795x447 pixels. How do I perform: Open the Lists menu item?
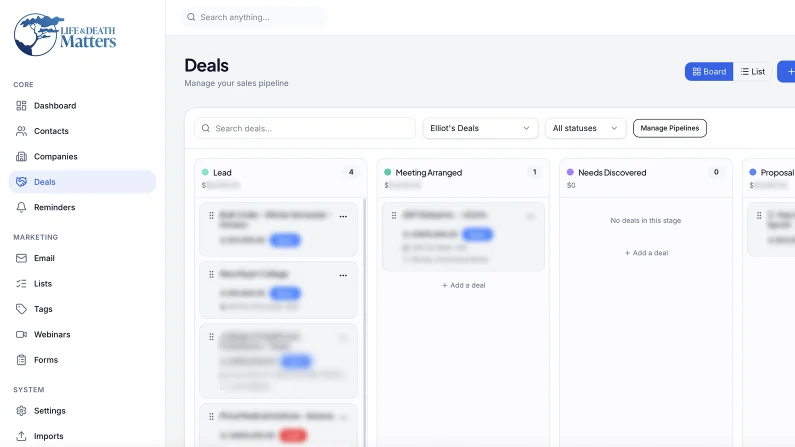tap(43, 283)
